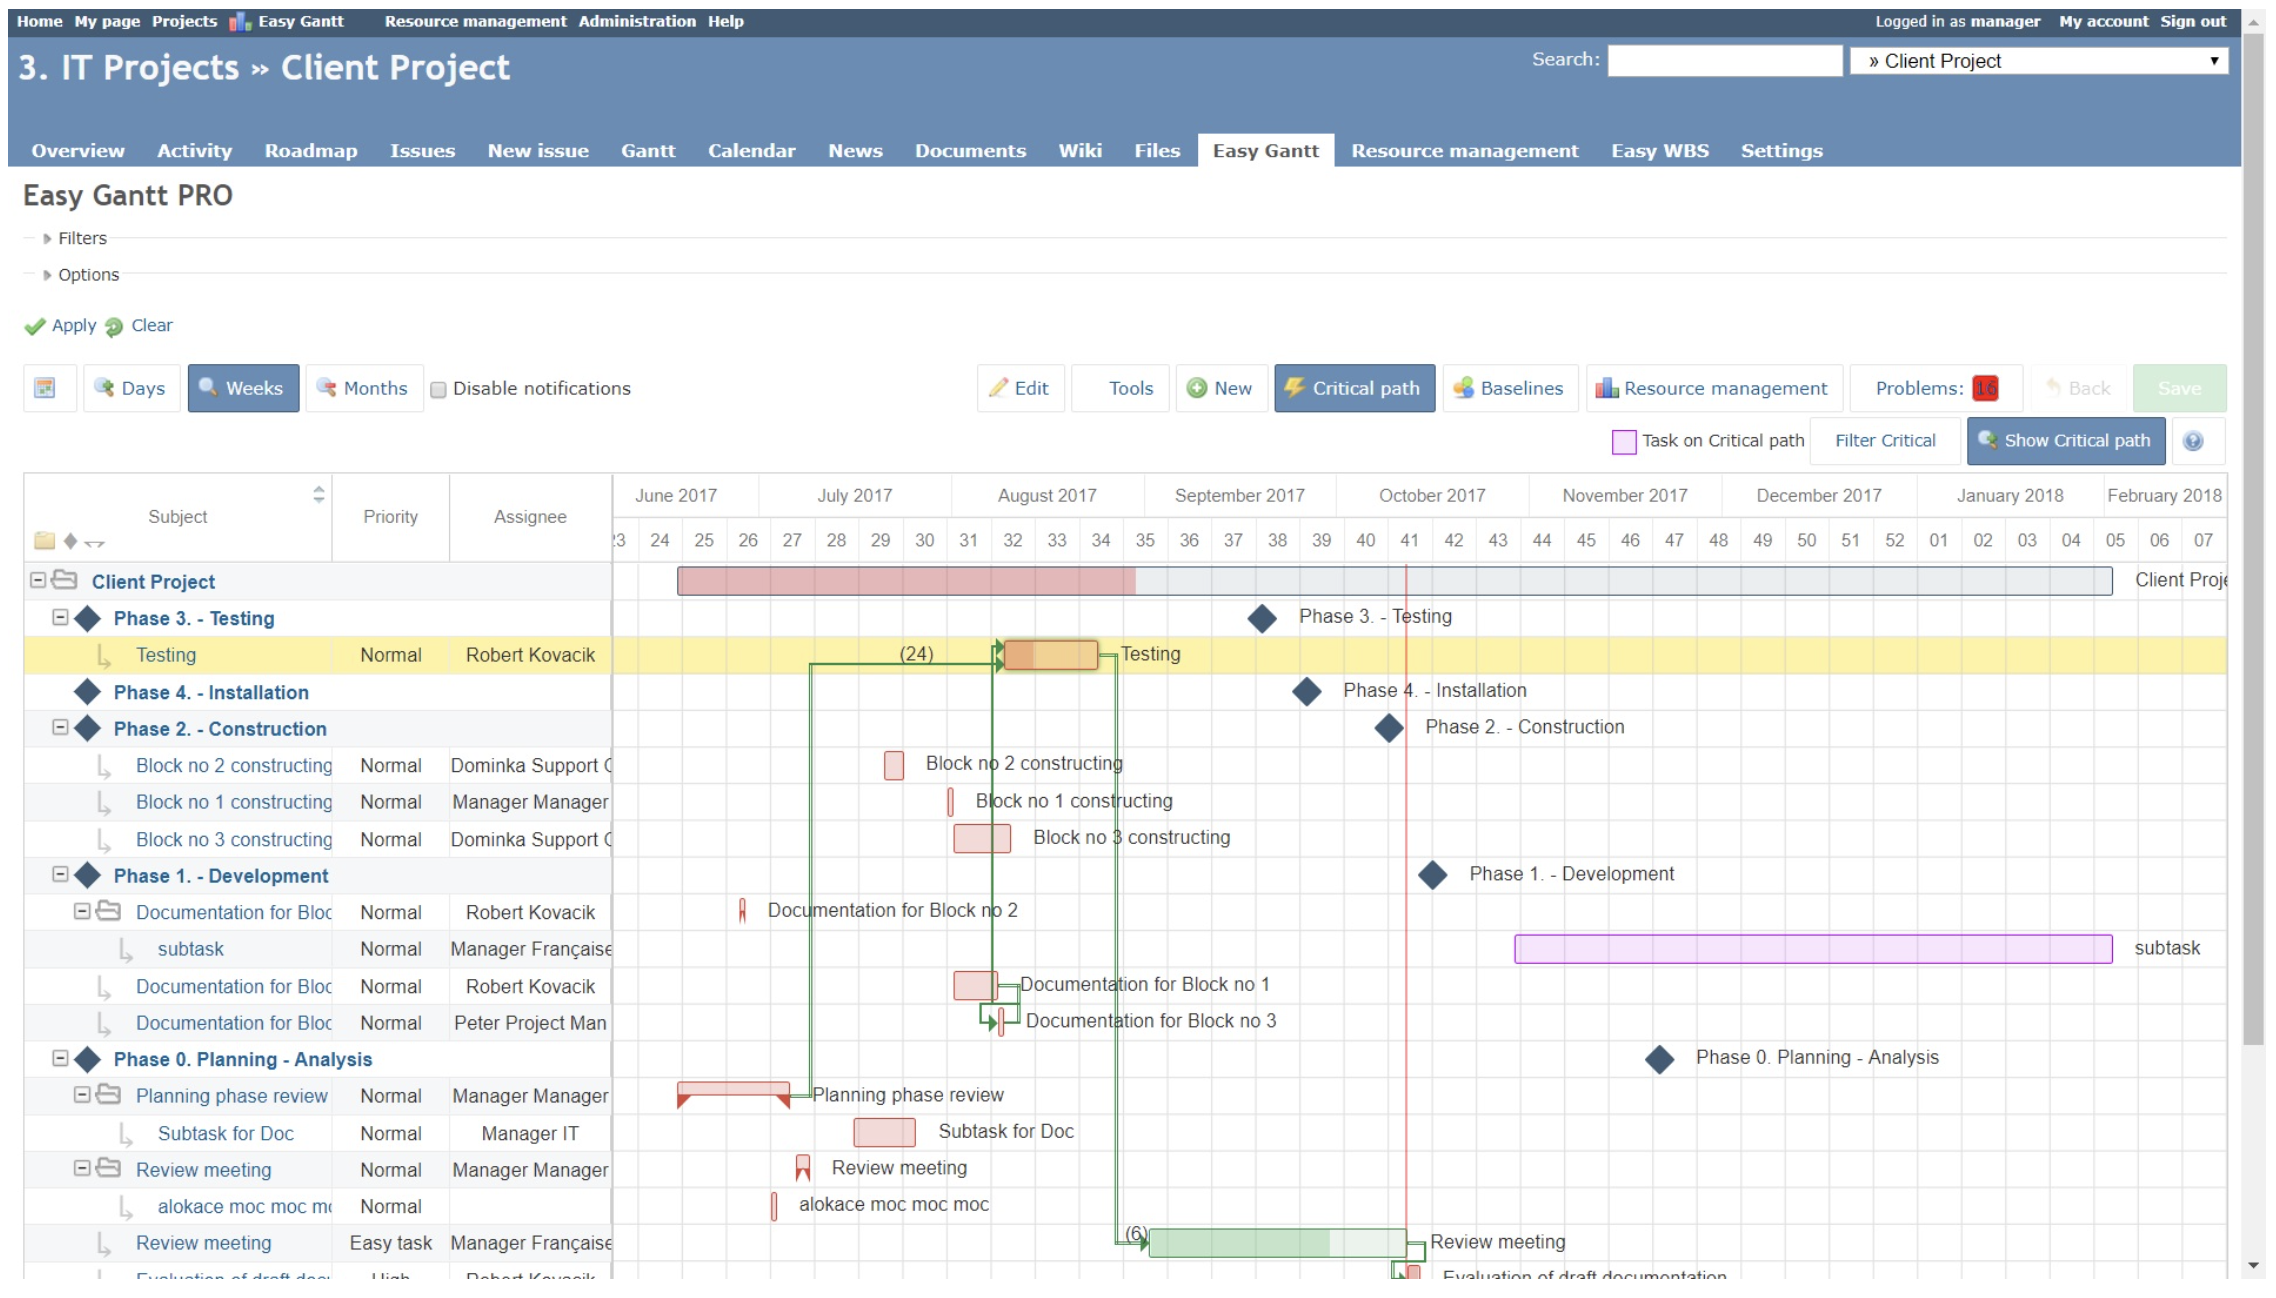Toggle Show Critical path button

2065,441
